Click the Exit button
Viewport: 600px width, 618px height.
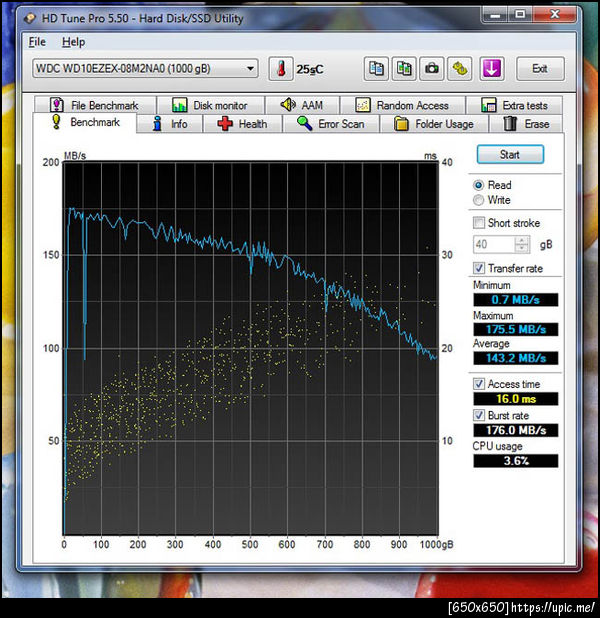click(x=540, y=69)
